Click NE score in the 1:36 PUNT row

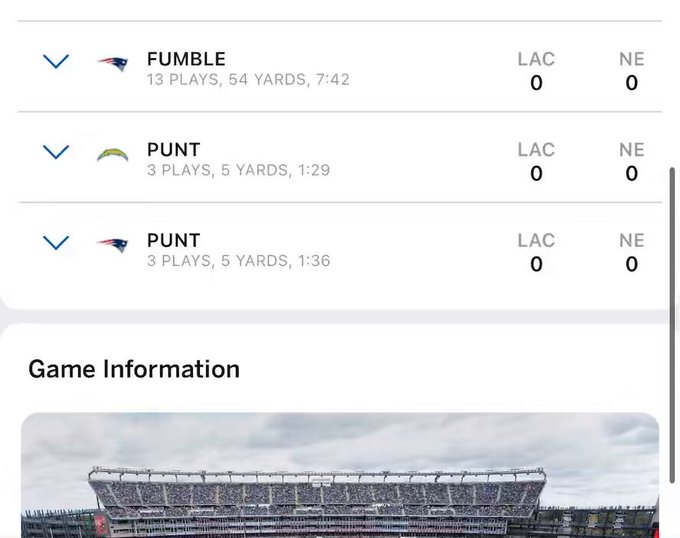point(632,264)
